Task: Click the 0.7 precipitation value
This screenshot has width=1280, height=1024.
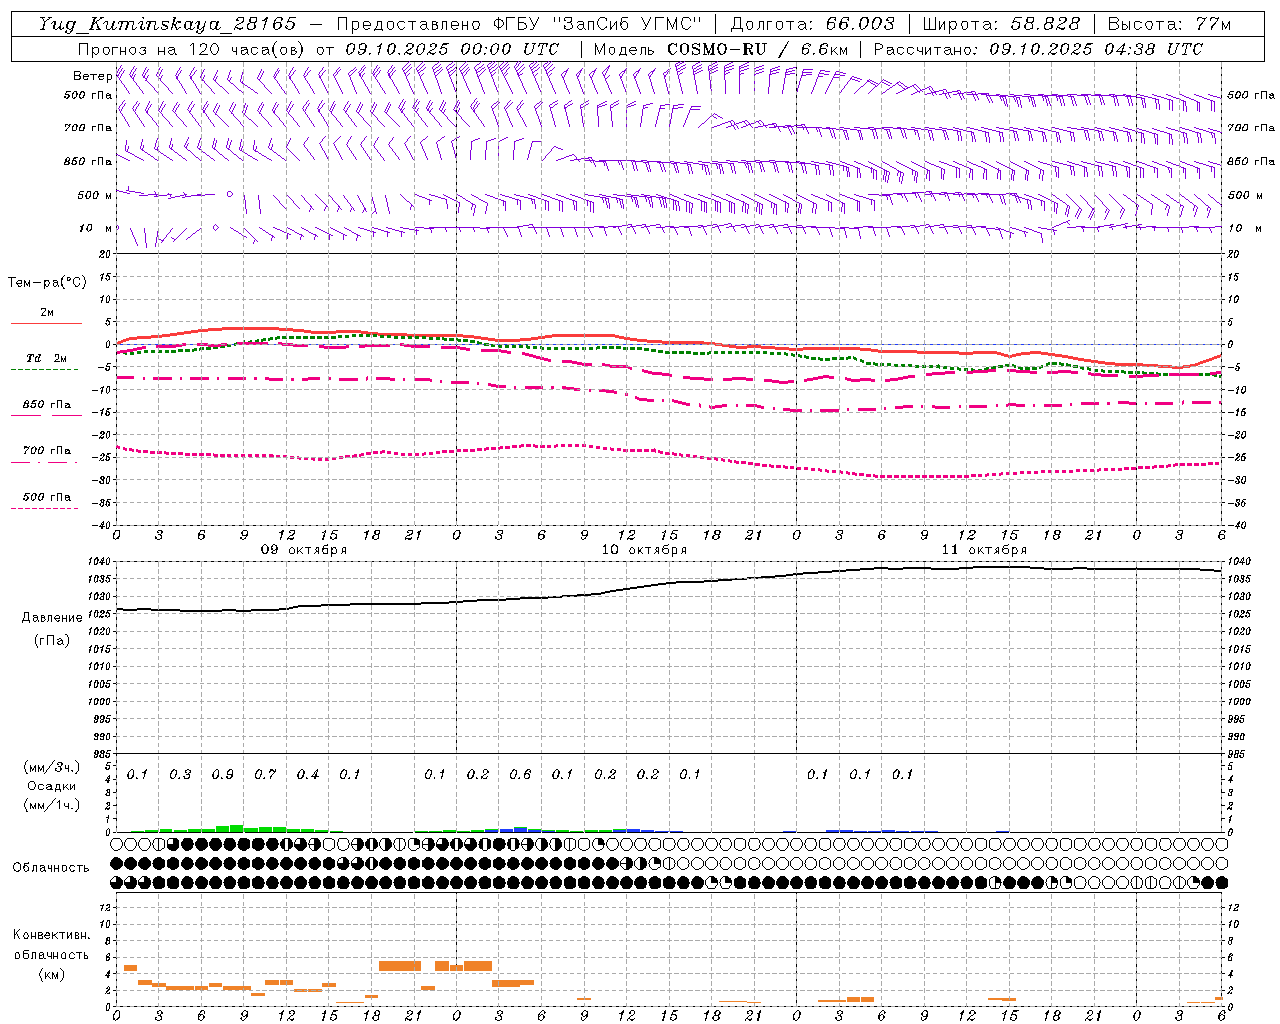Action: click(265, 775)
